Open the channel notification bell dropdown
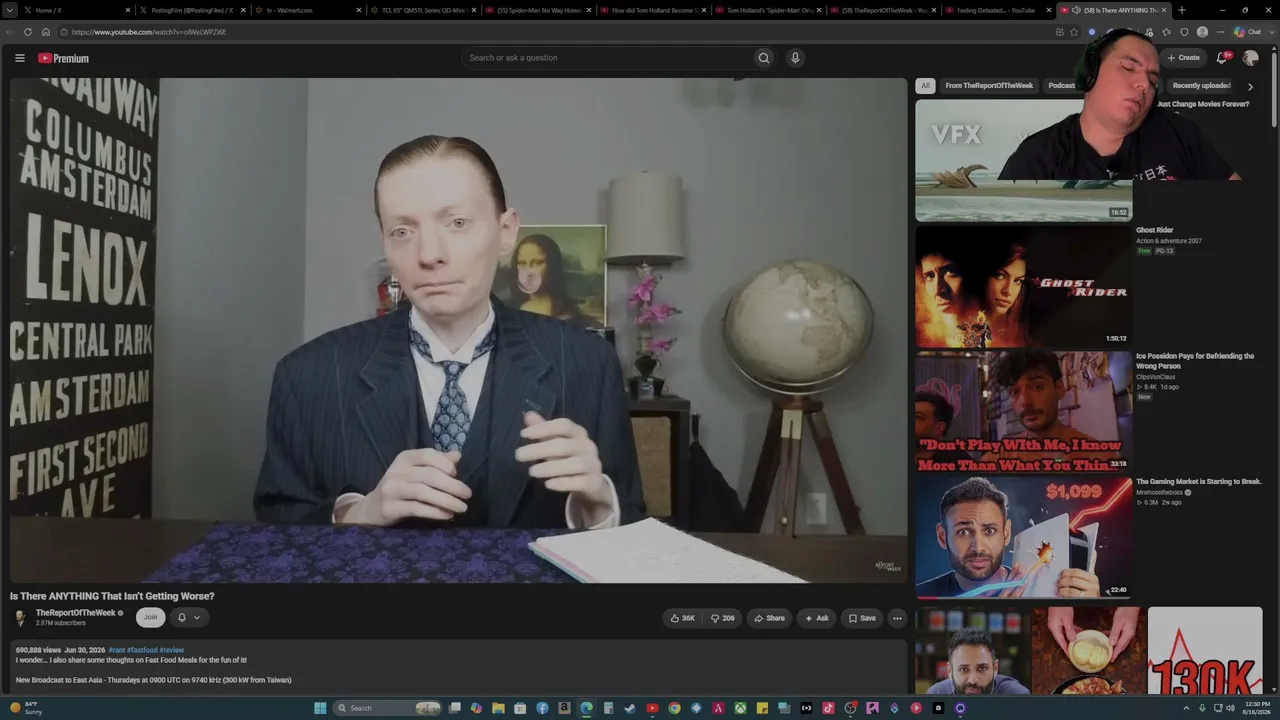1280x720 pixels. [x=189, y=617]
